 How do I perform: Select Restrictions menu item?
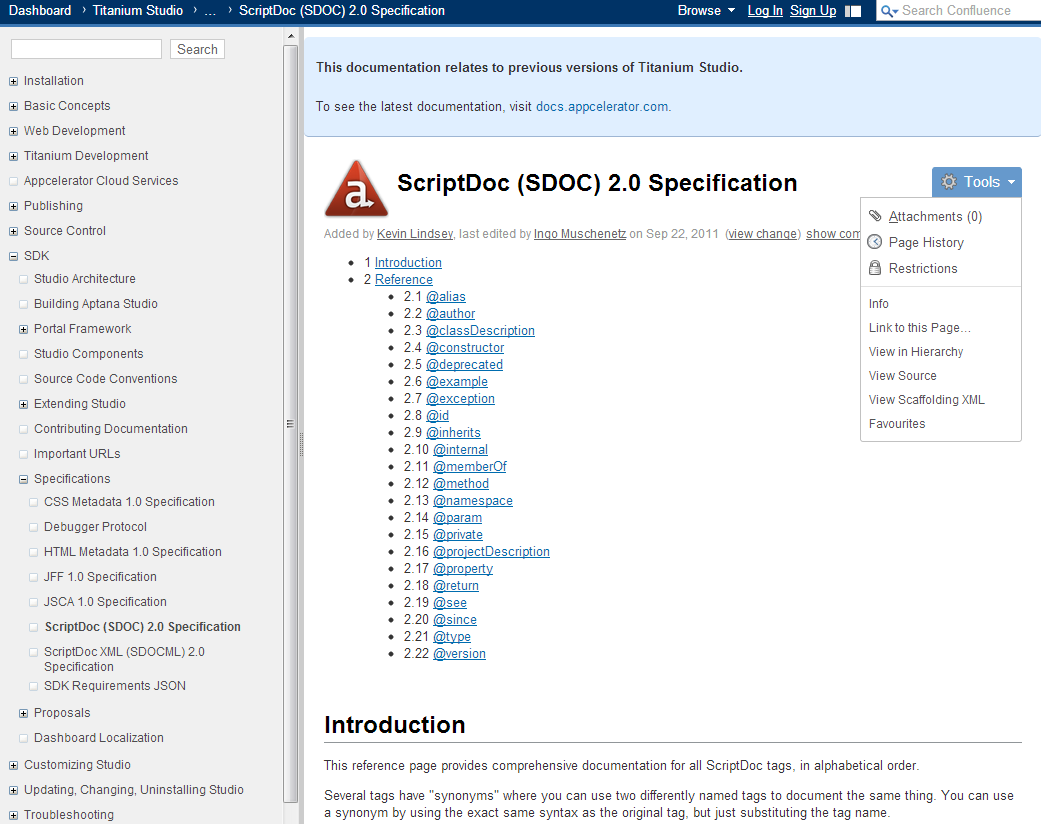tap(923, 268)
